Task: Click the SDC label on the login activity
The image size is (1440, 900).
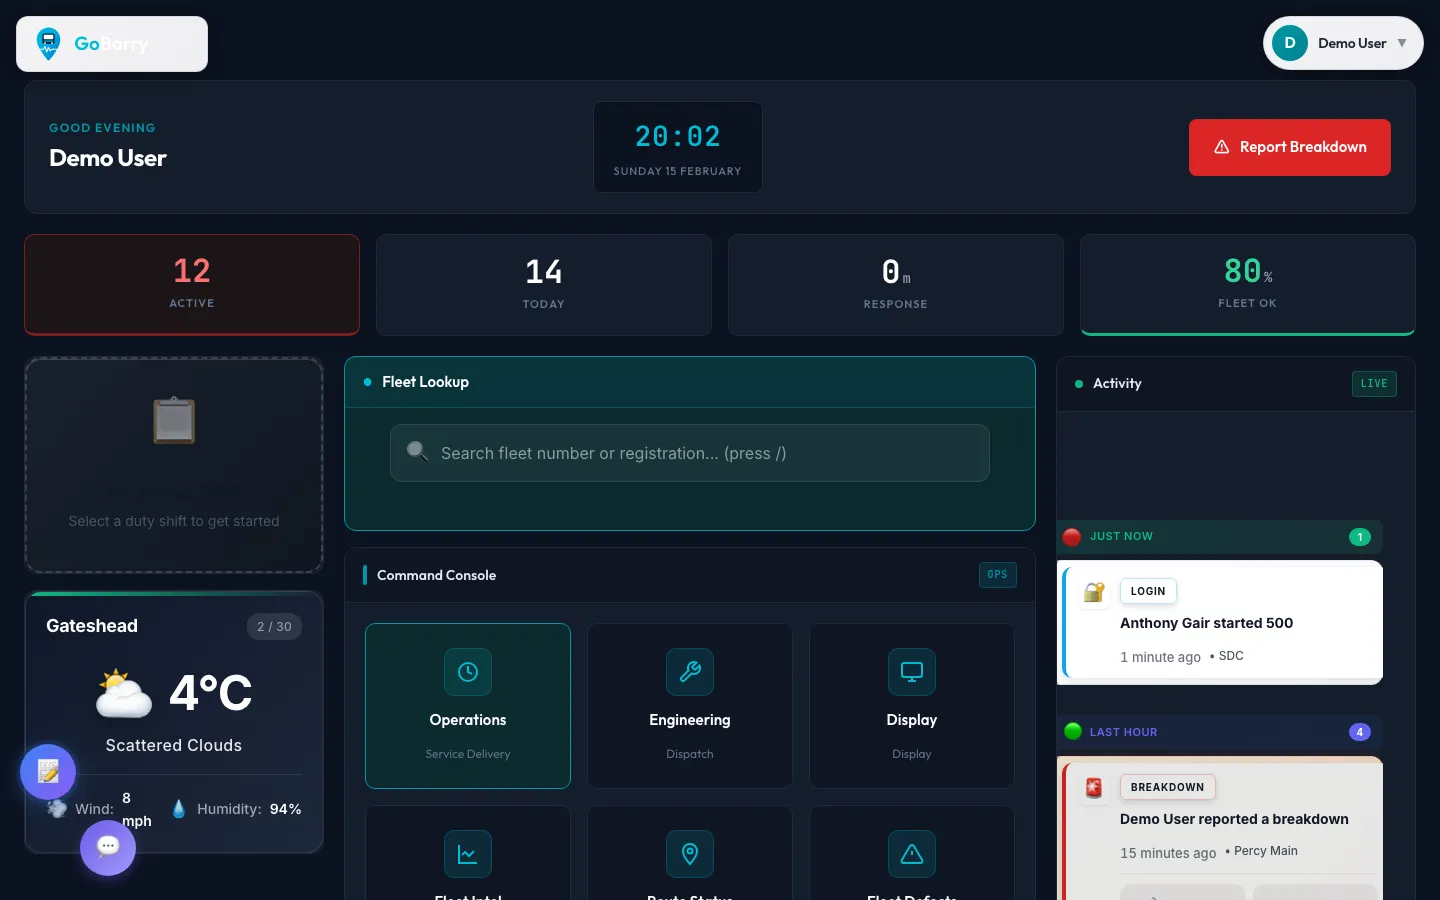Action: 1231,656
